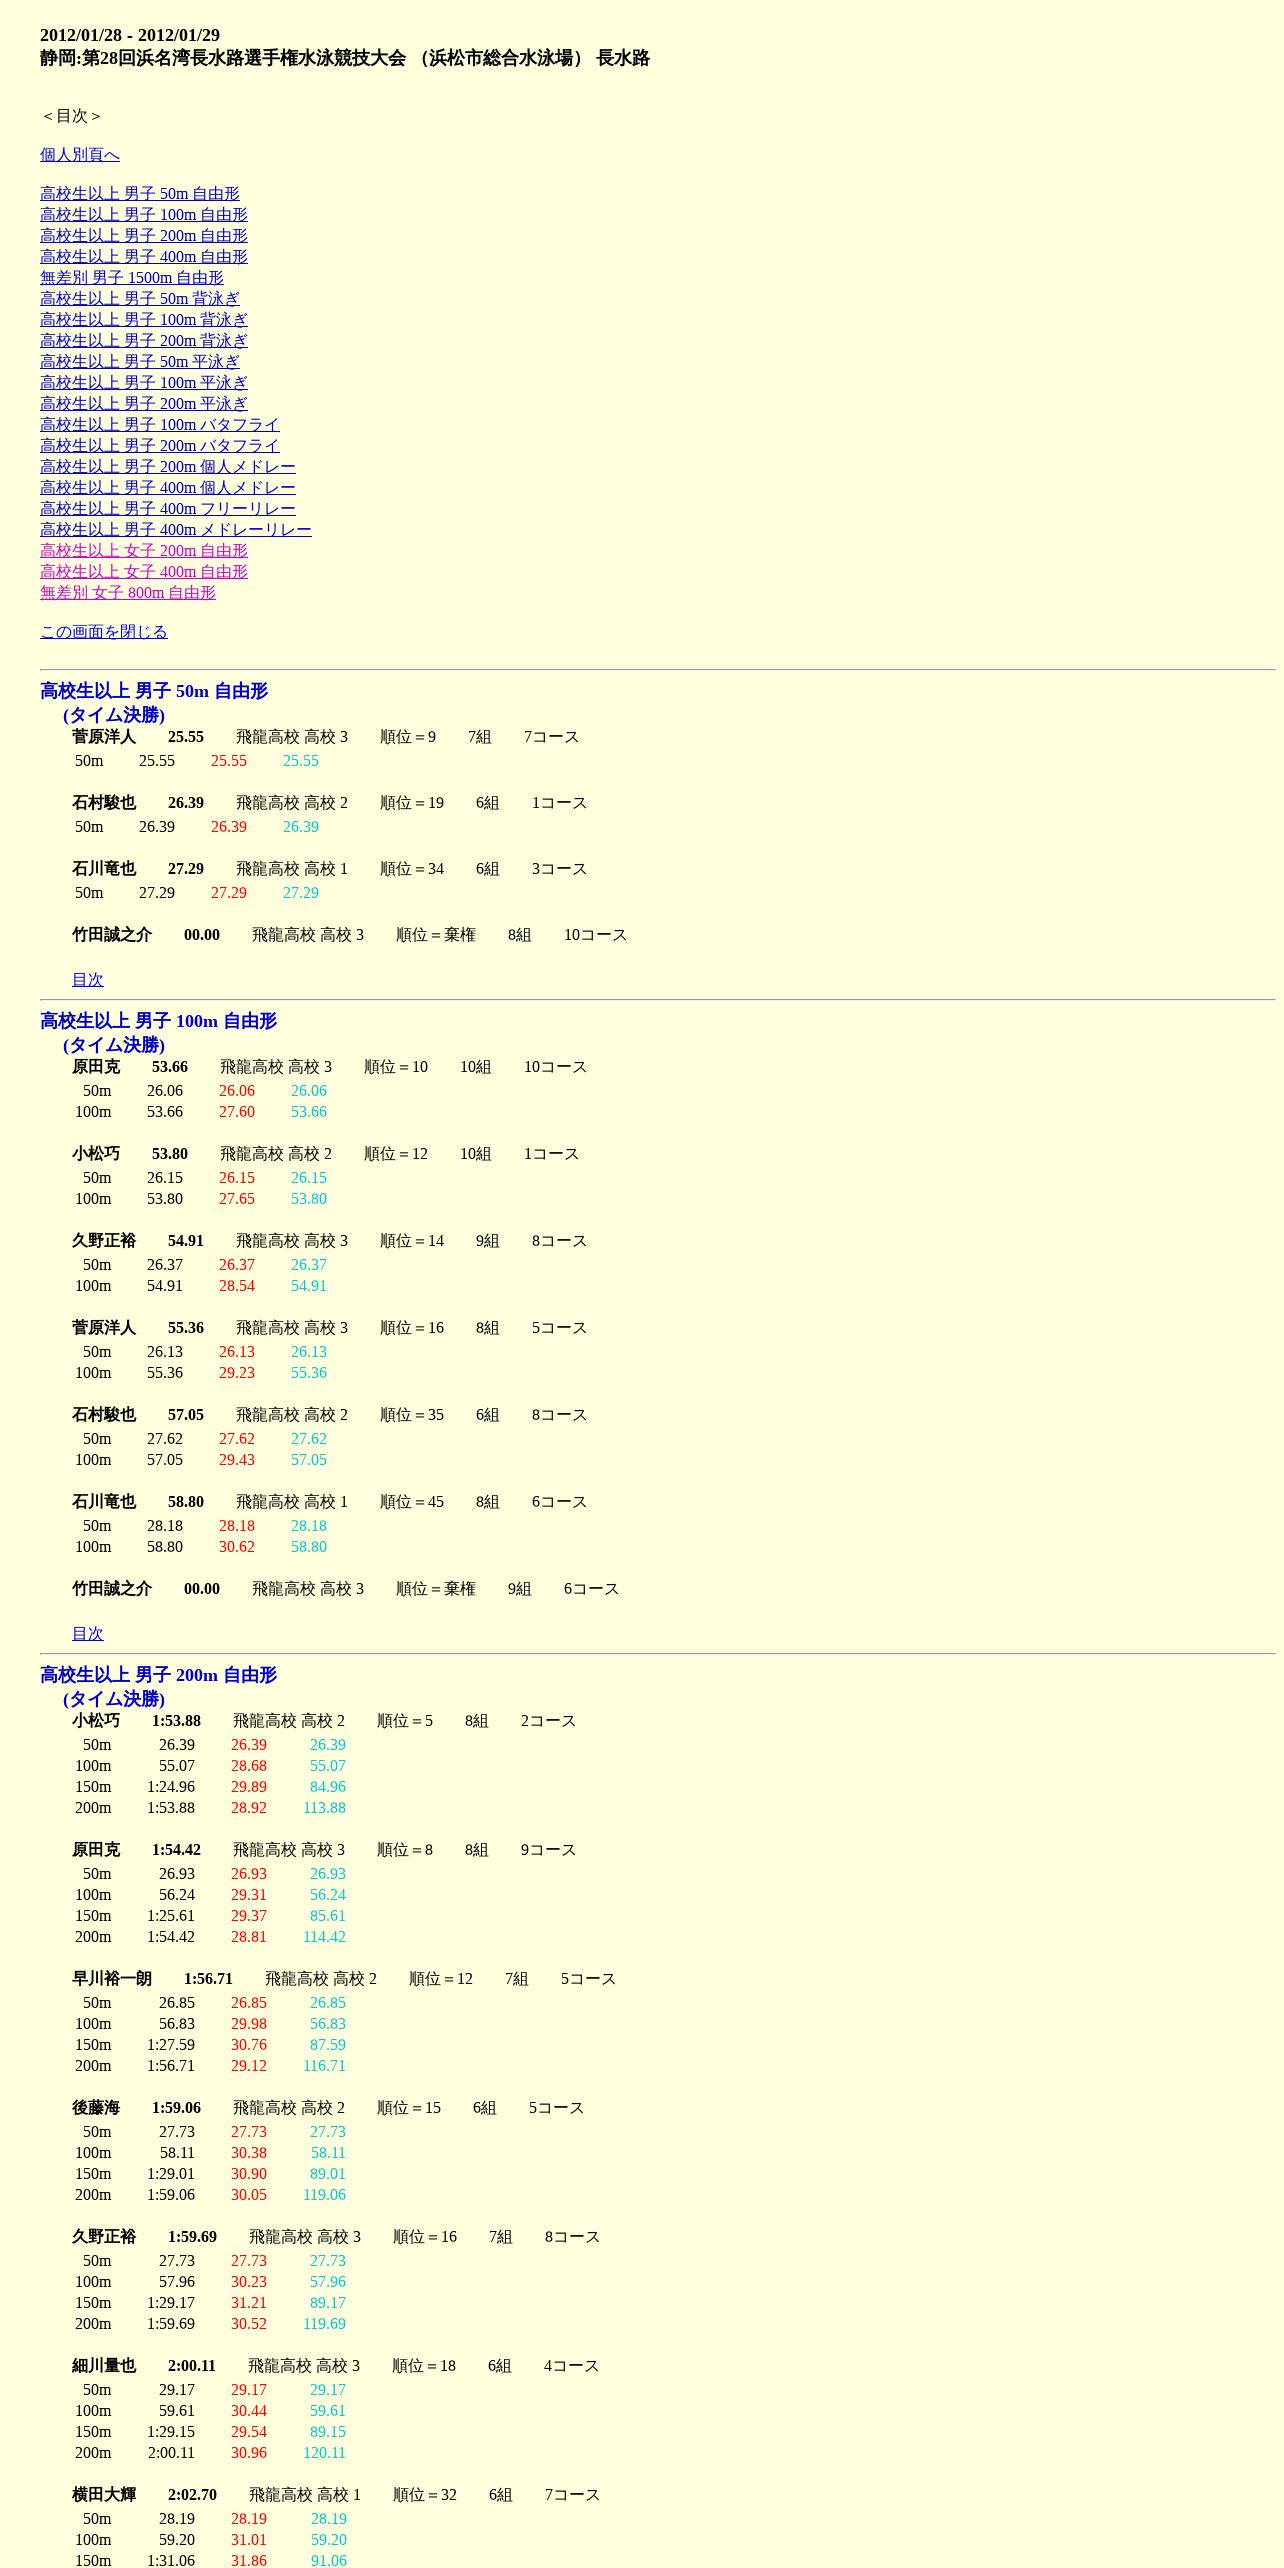Open 高校生以上 男子 400m 個人メドレー link
This screenshot has width=1284, height=2568.
pyautogui.click(x=168, y=488)
